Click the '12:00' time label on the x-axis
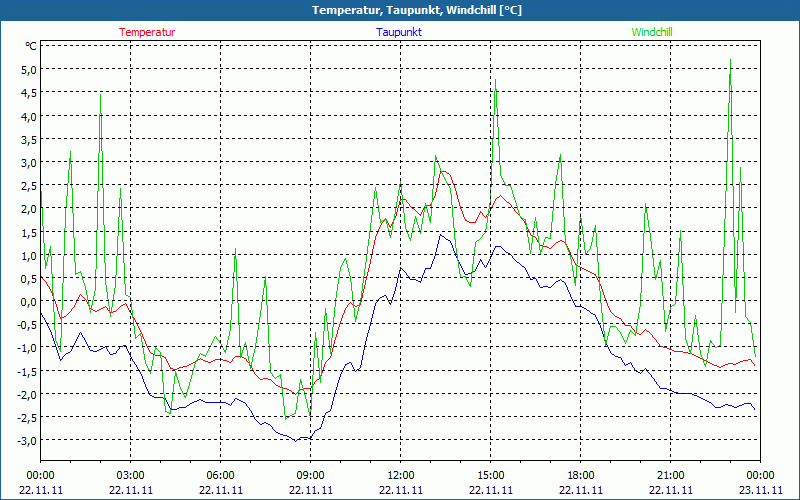Image resolution: width=800 pixels, height=500 pixels. tap(401, 476)
